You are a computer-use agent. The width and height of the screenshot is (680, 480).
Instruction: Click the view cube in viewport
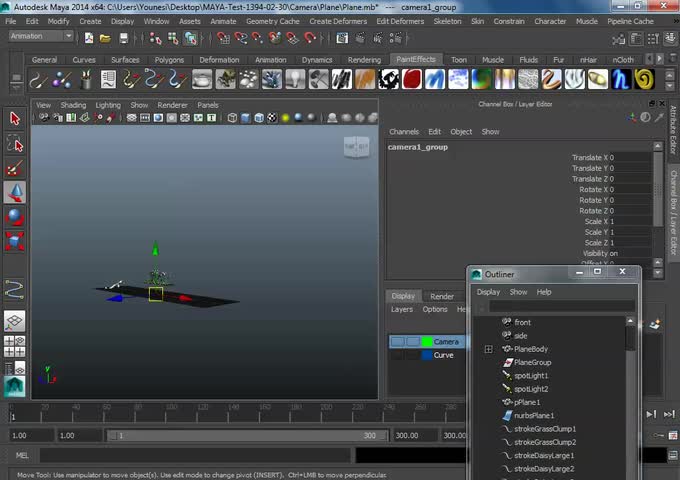[356, 147]
